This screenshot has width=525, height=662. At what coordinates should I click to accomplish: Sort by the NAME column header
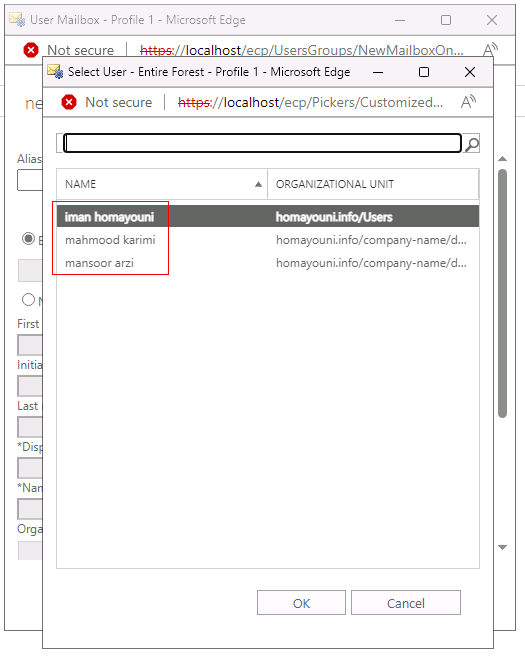tap(162, 184)
